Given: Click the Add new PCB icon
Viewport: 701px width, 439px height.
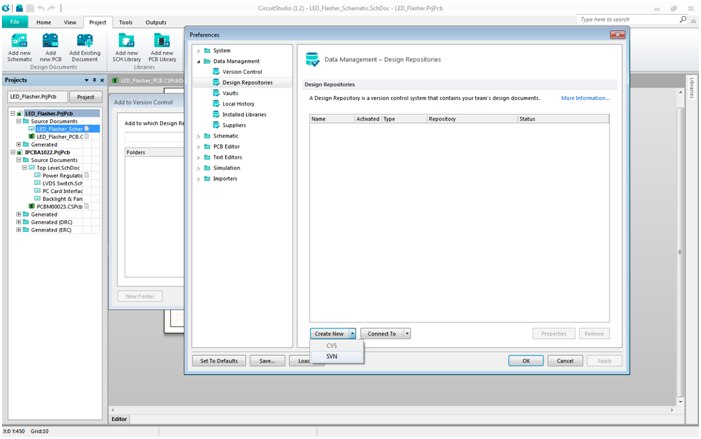Looking at the screenshot, I should click(51, 41).
